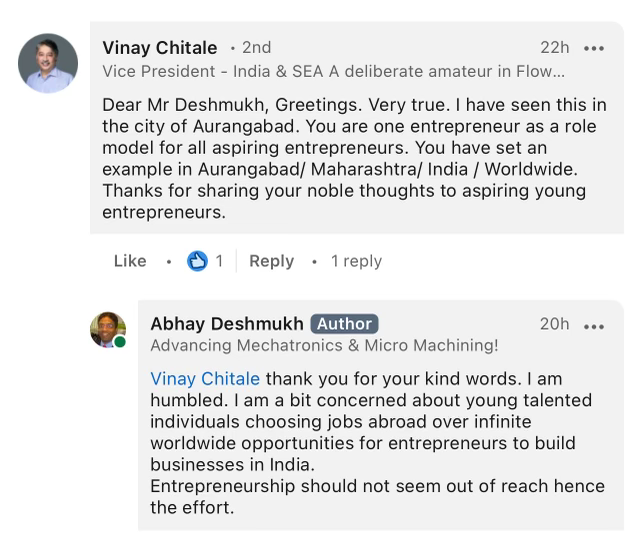
Task: Expand the 1 reply thread
Action: [356, 261]
